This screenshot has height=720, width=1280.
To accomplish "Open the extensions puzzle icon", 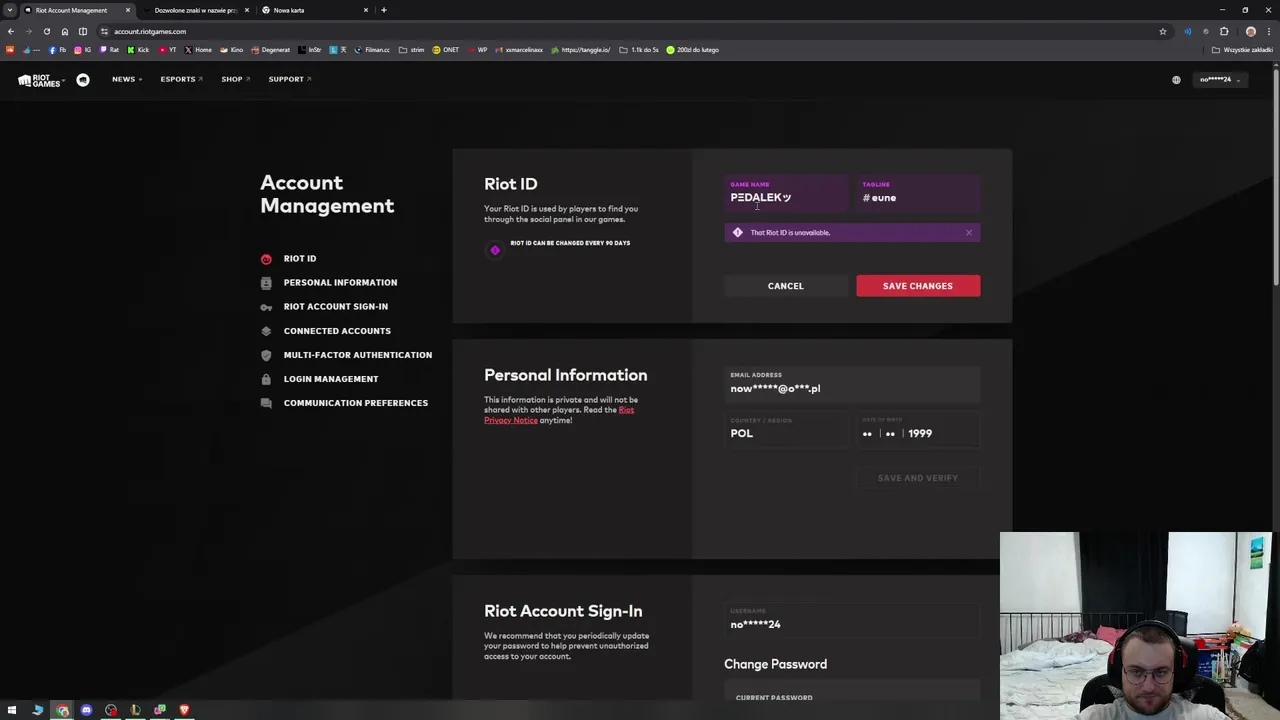I will [x=1224, y=31].
